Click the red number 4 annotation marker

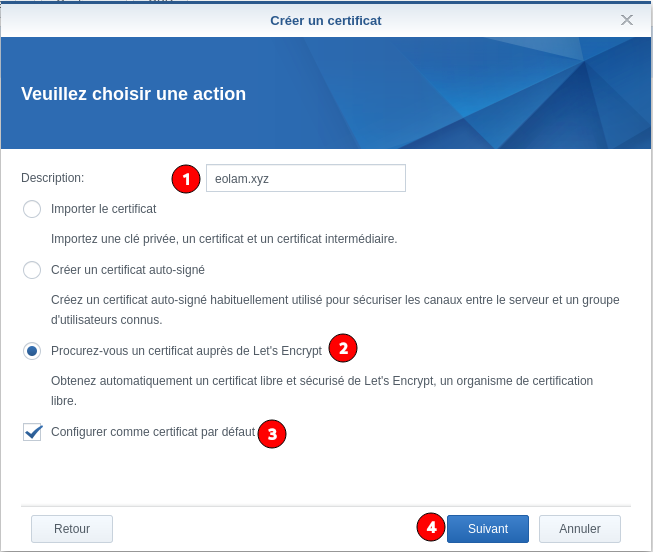coord(431,527)
